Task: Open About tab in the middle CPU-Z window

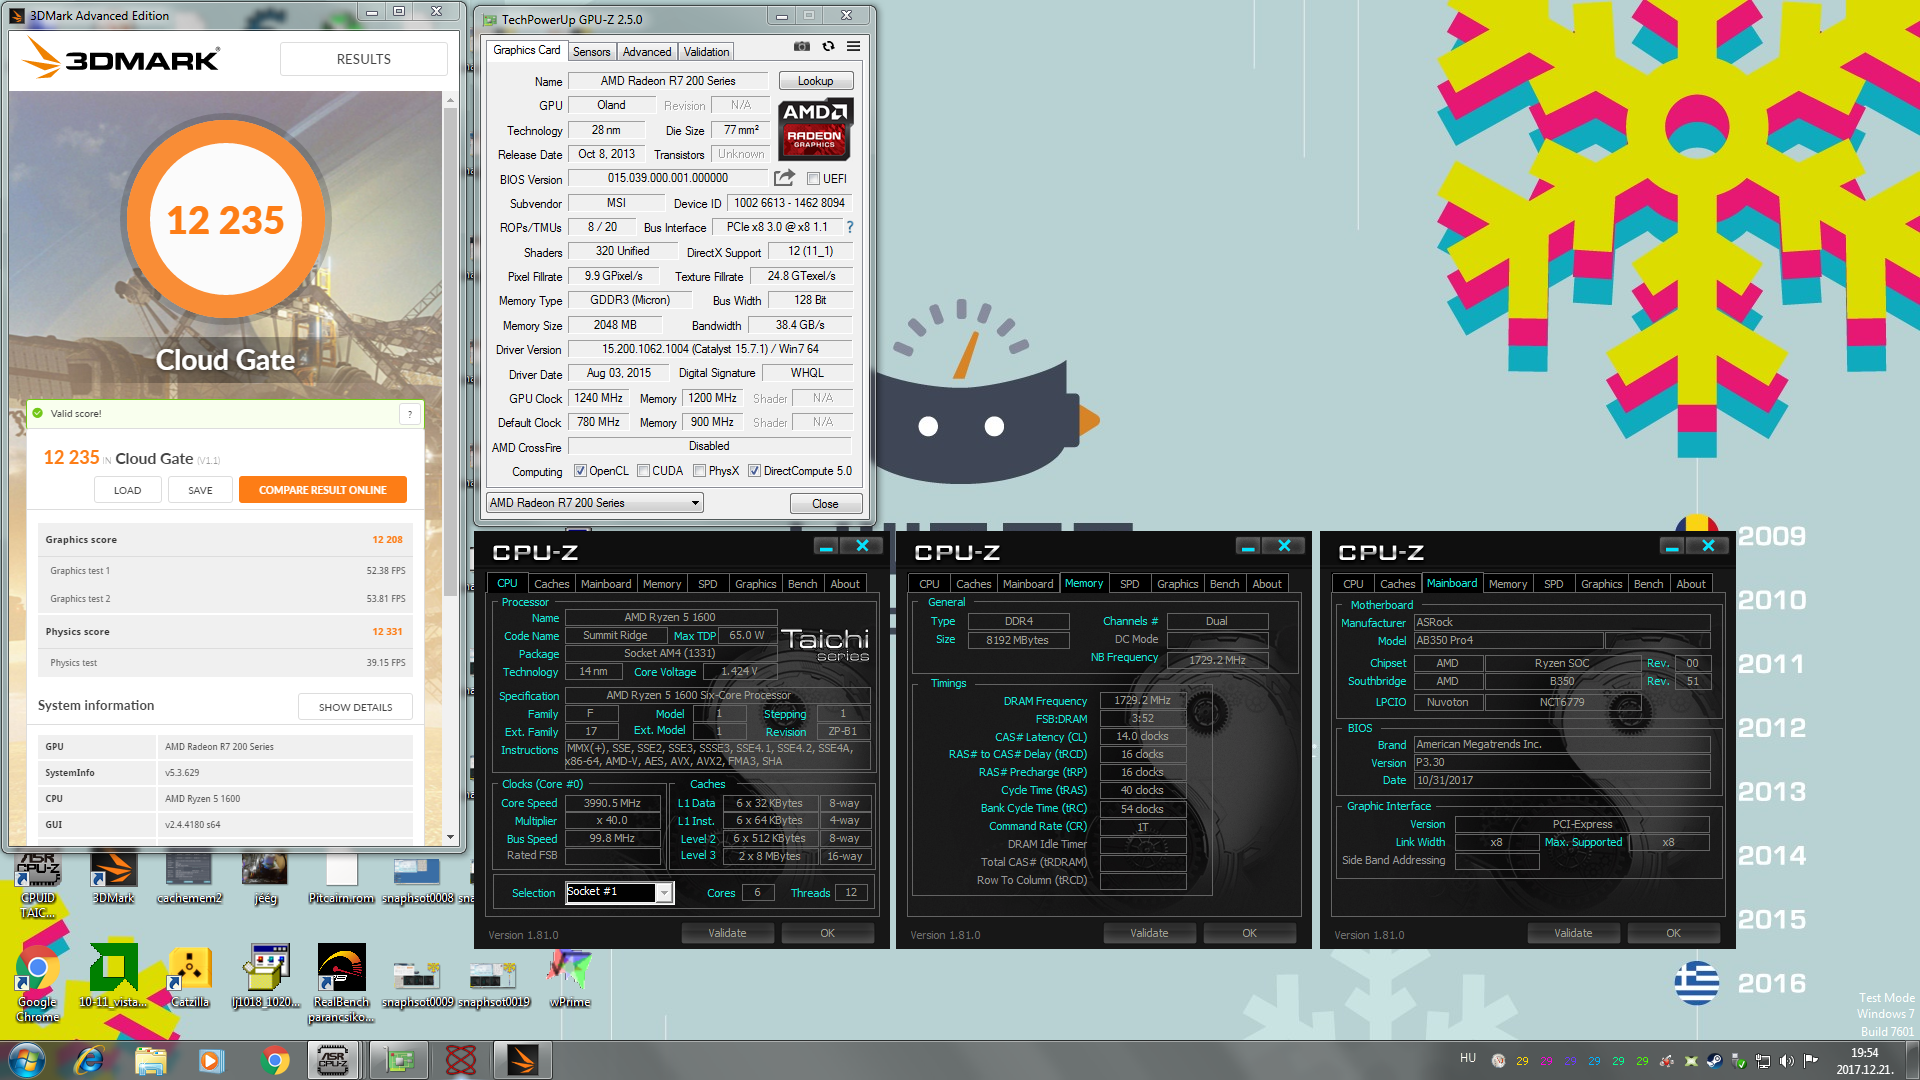Action: pos(1267,584)
